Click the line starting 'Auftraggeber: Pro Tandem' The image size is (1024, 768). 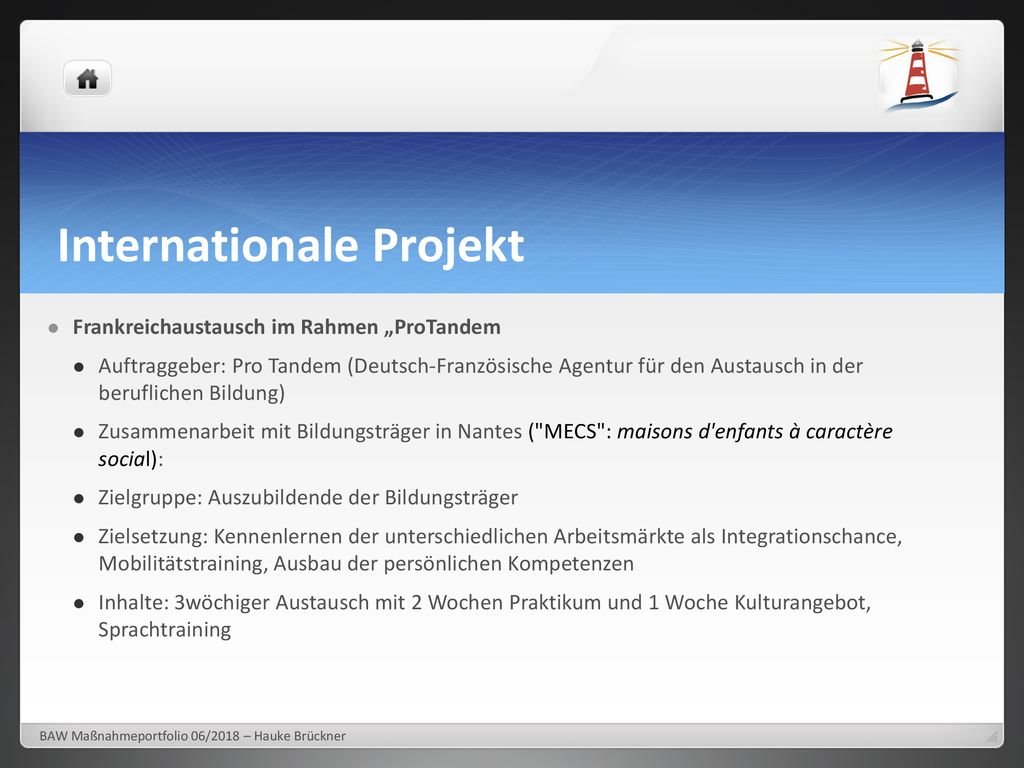point(481,366)
